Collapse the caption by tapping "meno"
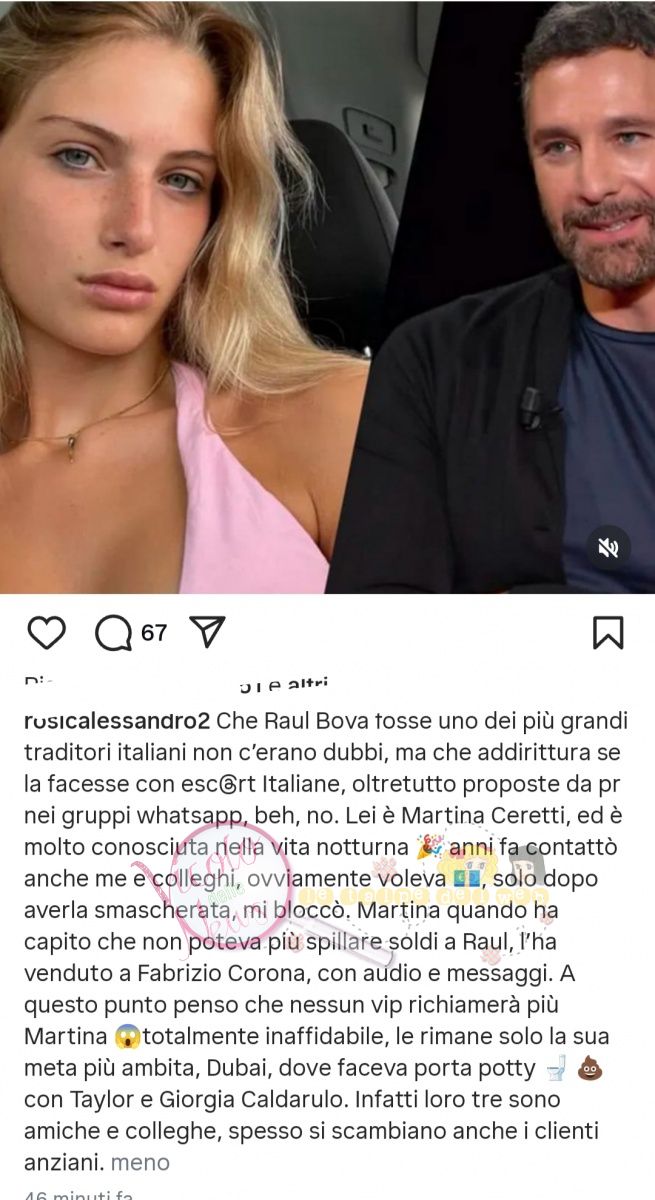The width and height of the screenshot is (655, 1200). [140, 1162]
